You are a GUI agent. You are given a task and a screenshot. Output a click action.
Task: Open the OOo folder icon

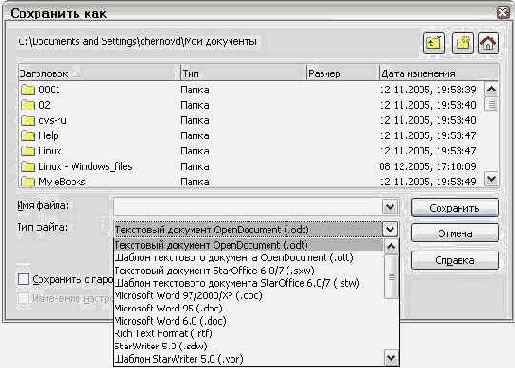tap(28, 90)
